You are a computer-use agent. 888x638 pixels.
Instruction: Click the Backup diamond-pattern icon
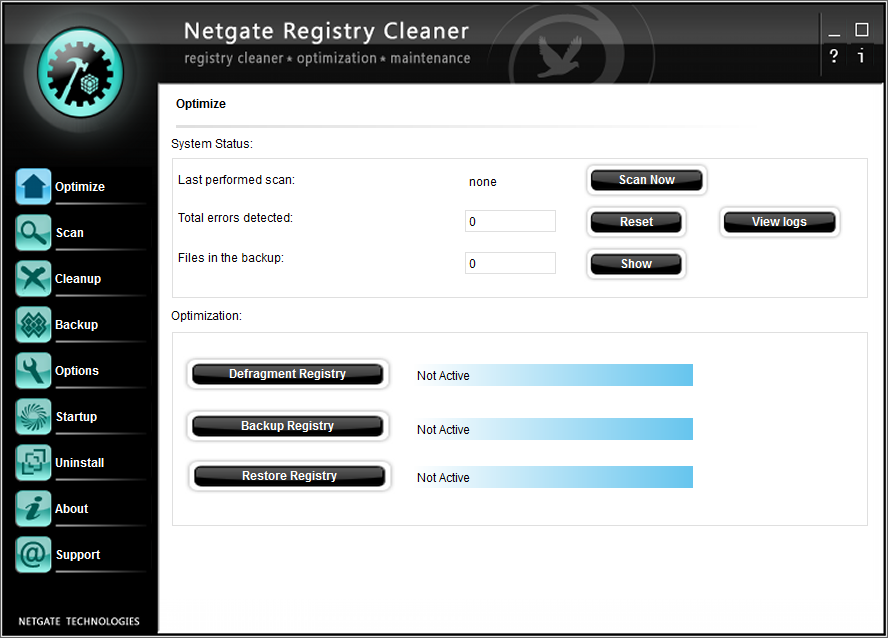pos(33,324)
